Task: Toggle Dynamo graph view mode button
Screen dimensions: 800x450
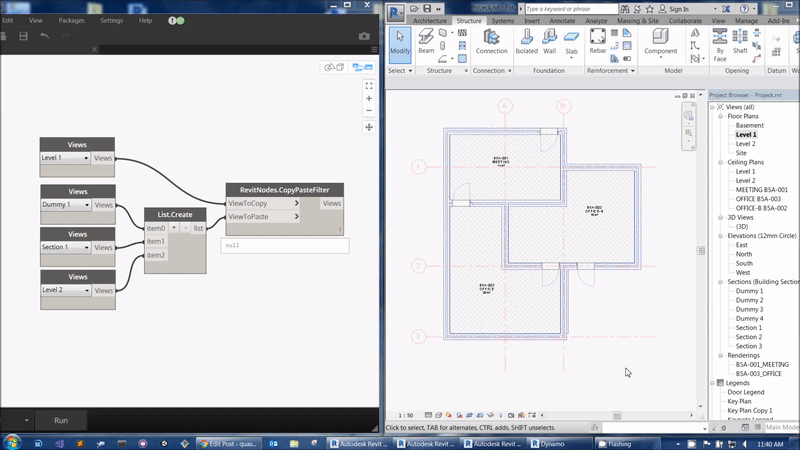Action: (x=362, y=67)
